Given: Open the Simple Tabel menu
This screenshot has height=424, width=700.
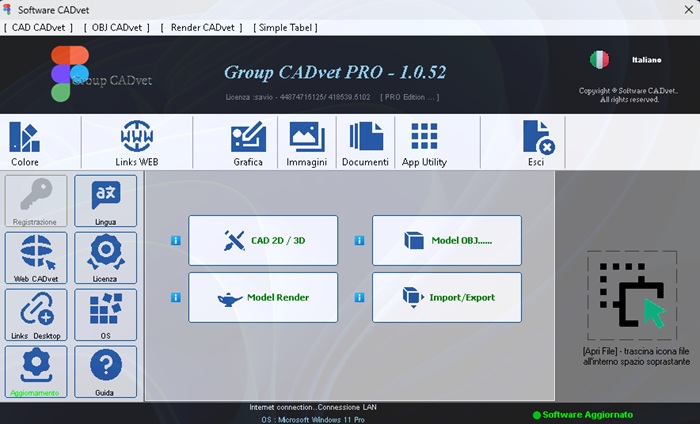Looking at the screenshot, I should tap(285, 28).
